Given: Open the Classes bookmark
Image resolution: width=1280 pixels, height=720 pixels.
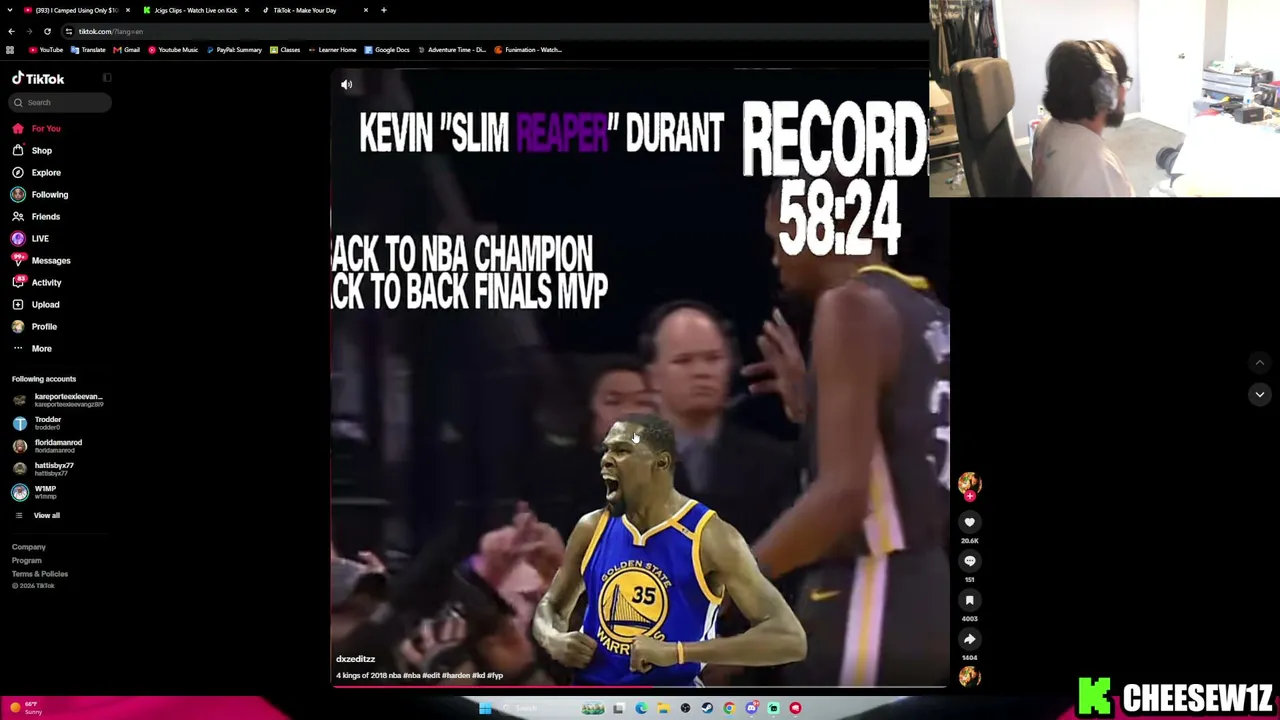Looking at the screenshot, I should coord(285,50).
